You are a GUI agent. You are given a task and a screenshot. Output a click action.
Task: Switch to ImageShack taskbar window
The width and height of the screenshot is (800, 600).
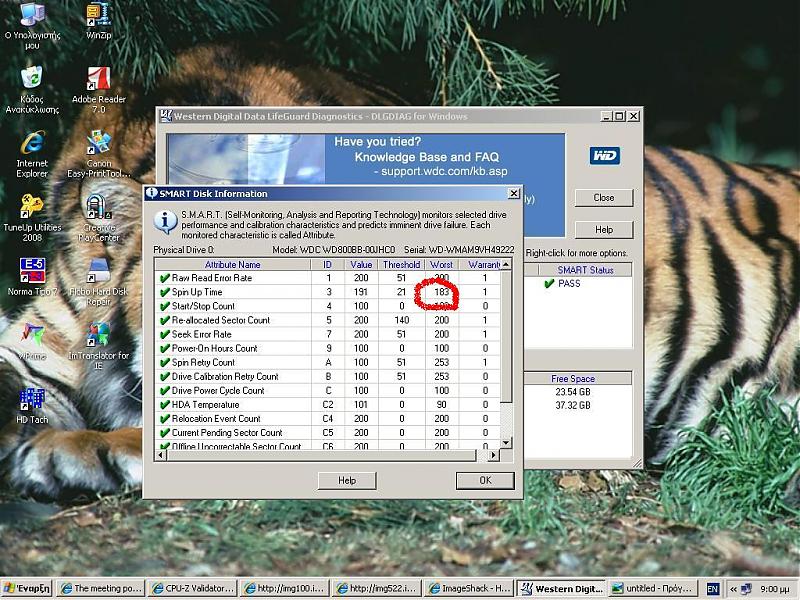click(468, 588)
